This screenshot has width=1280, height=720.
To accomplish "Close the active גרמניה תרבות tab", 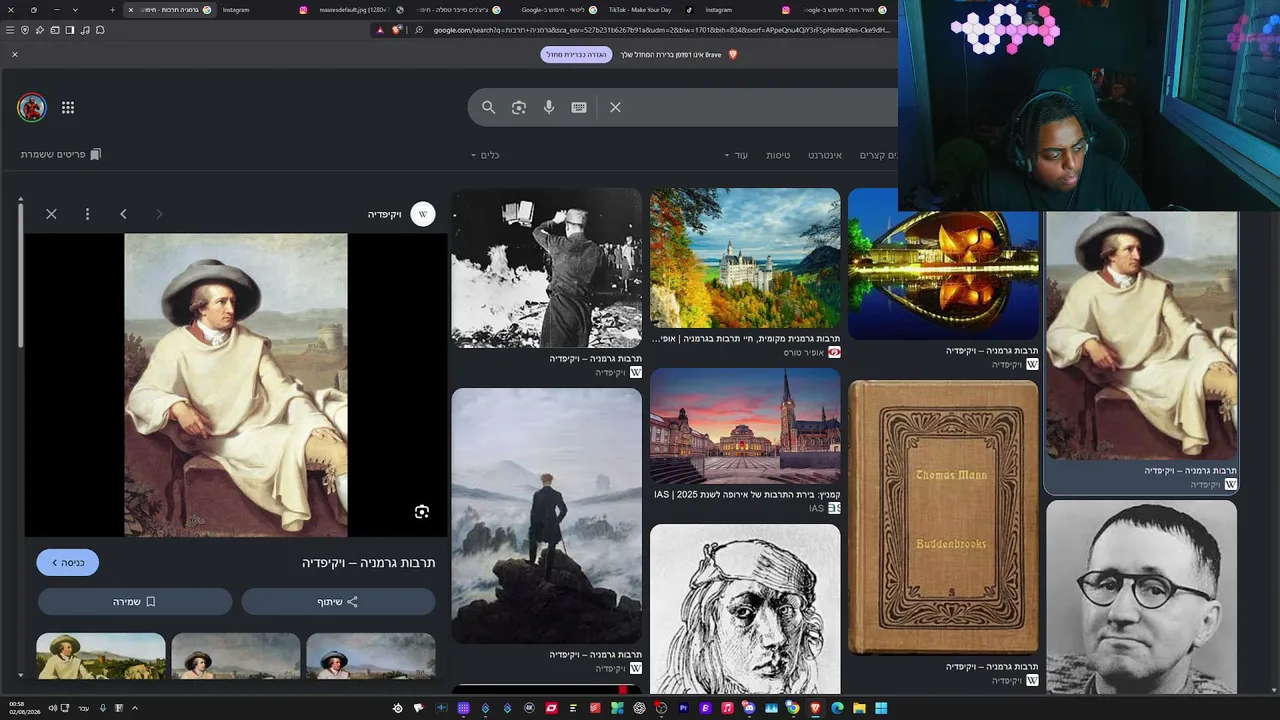I will point(130,10).
